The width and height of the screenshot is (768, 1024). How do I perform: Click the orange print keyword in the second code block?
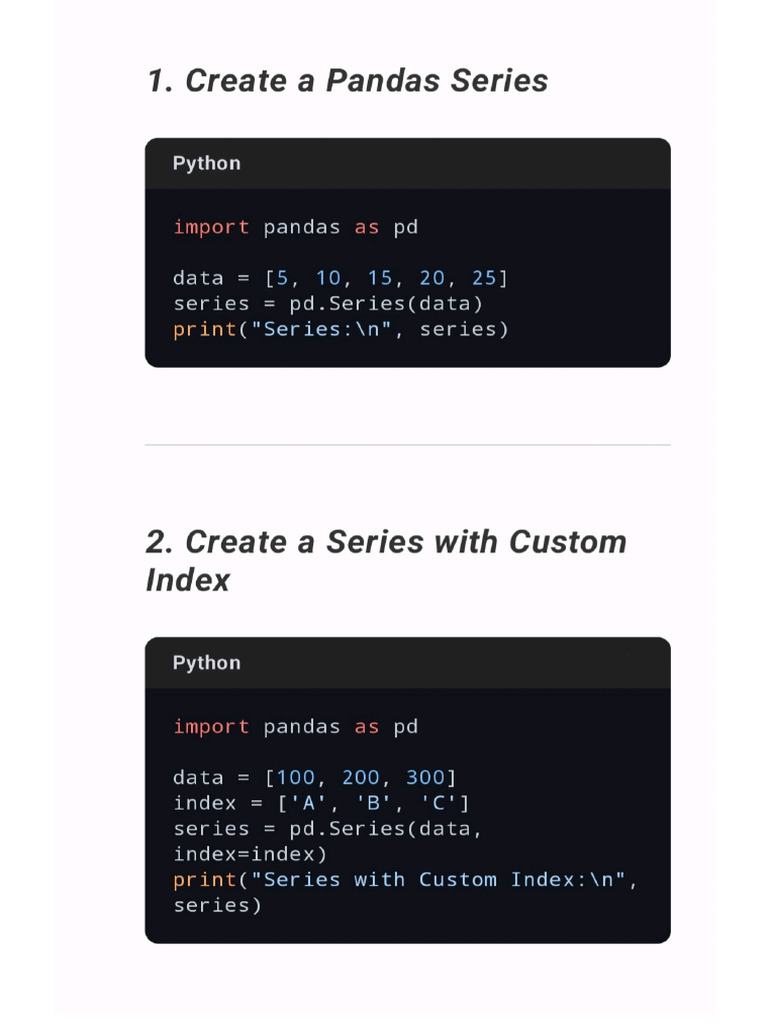198,880
